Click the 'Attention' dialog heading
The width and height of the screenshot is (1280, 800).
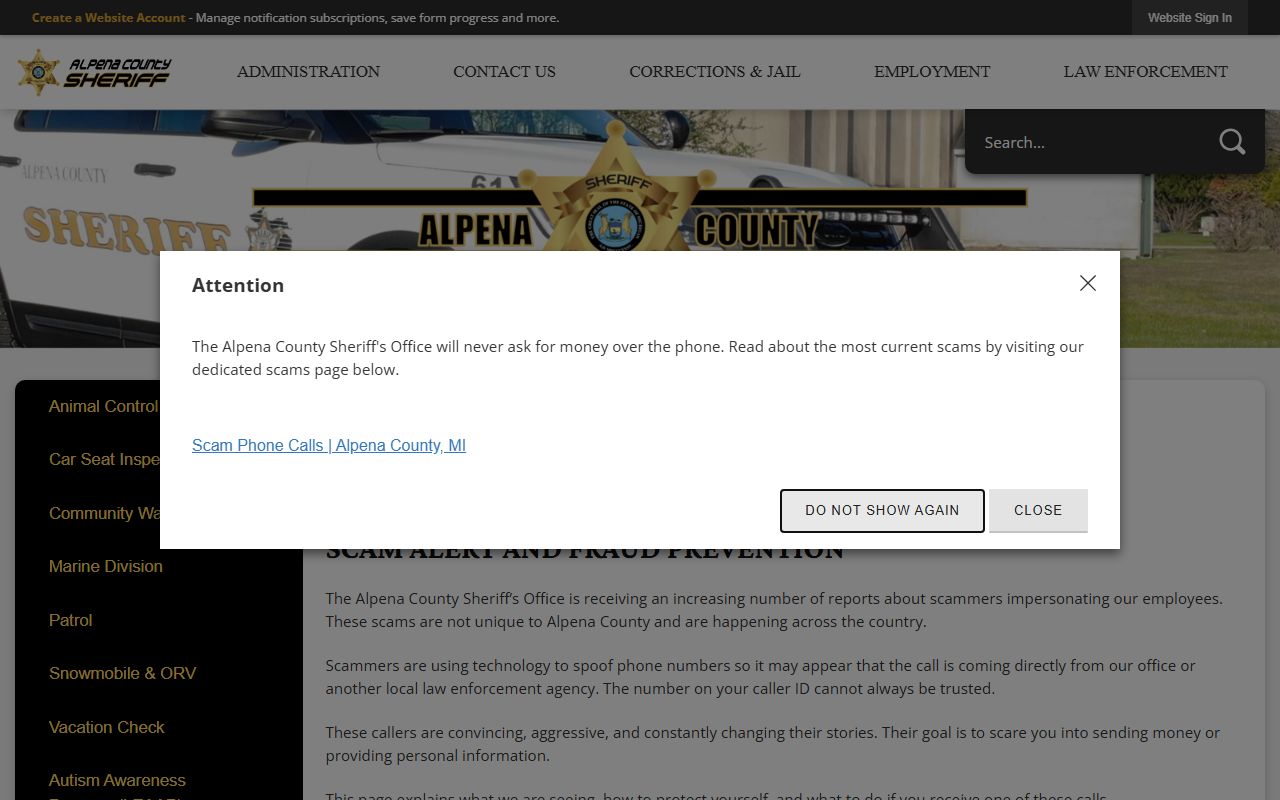click(x=238, y=285)
